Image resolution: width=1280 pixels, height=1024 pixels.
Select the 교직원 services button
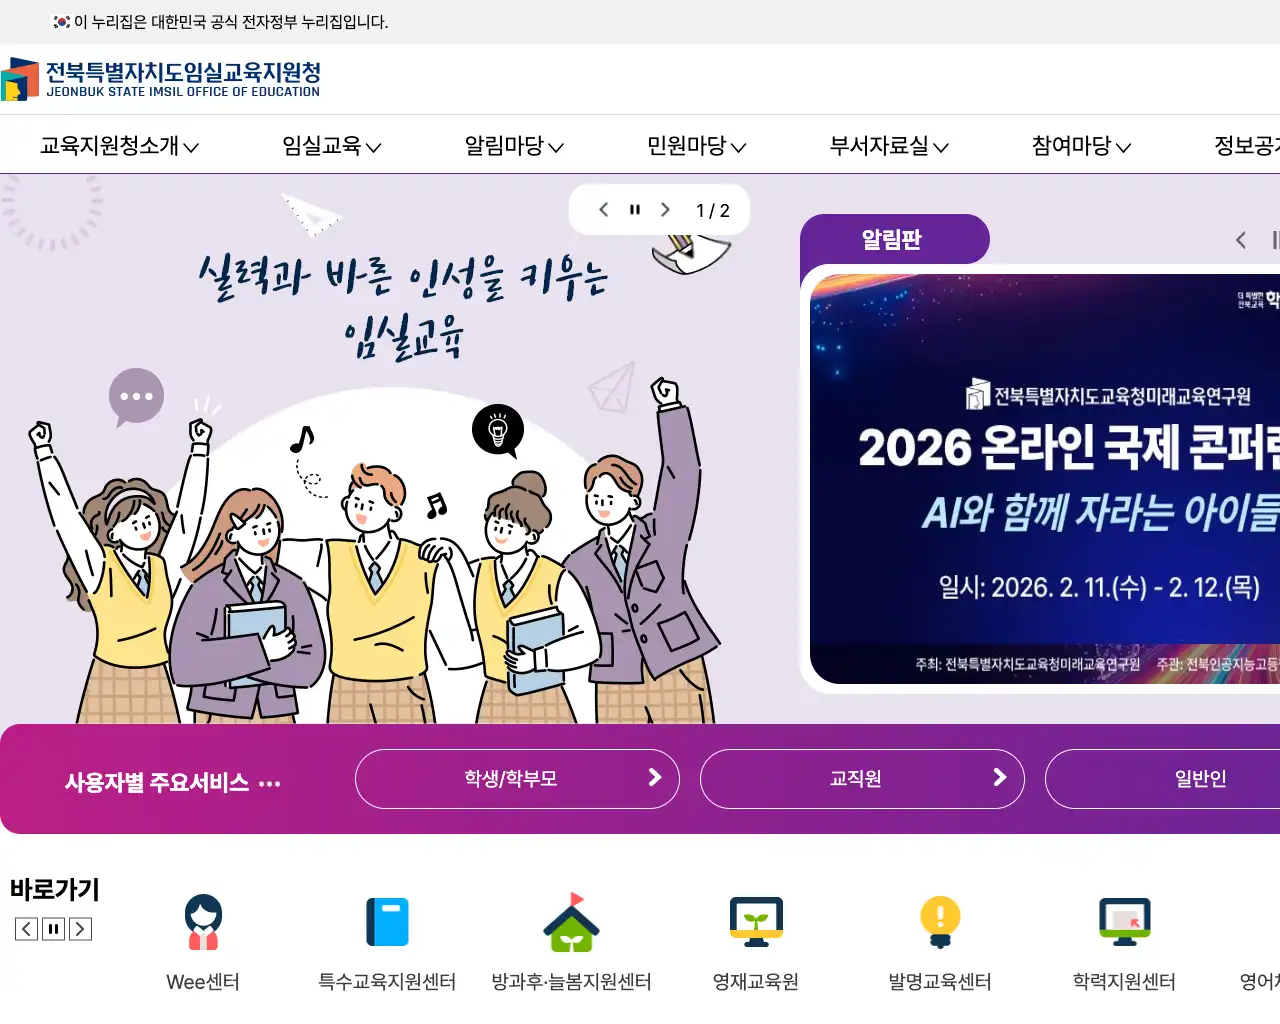point(862,779)
